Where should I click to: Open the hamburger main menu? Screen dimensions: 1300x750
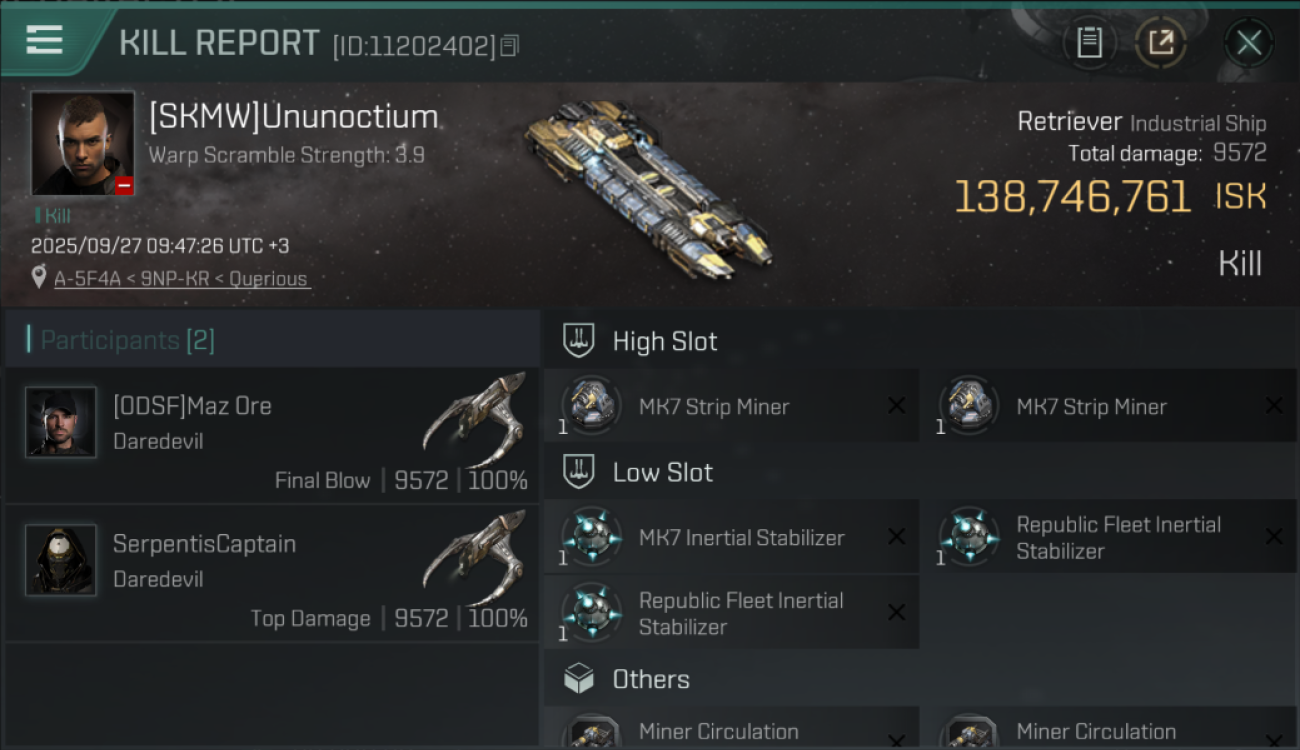46,41
